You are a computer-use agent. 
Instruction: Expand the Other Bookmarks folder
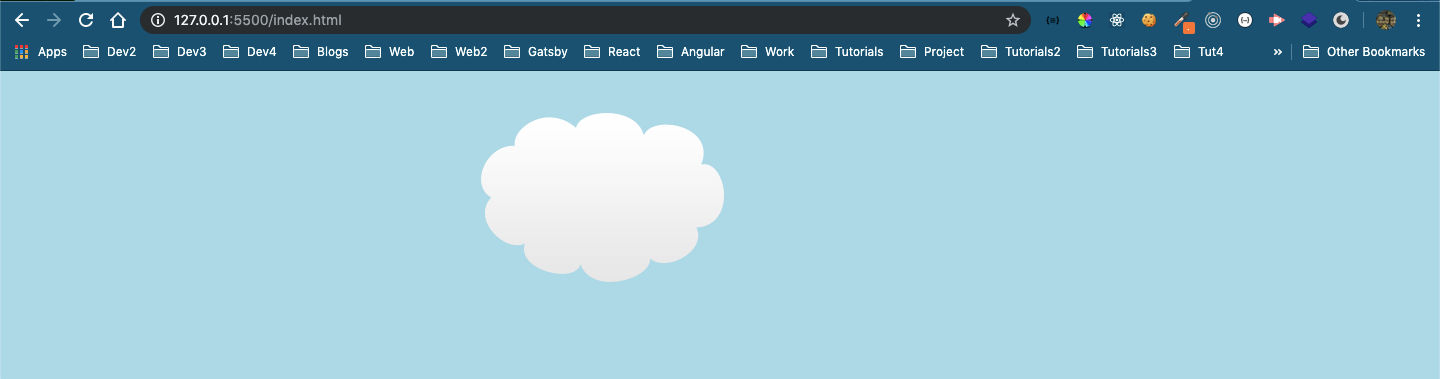1364,52
